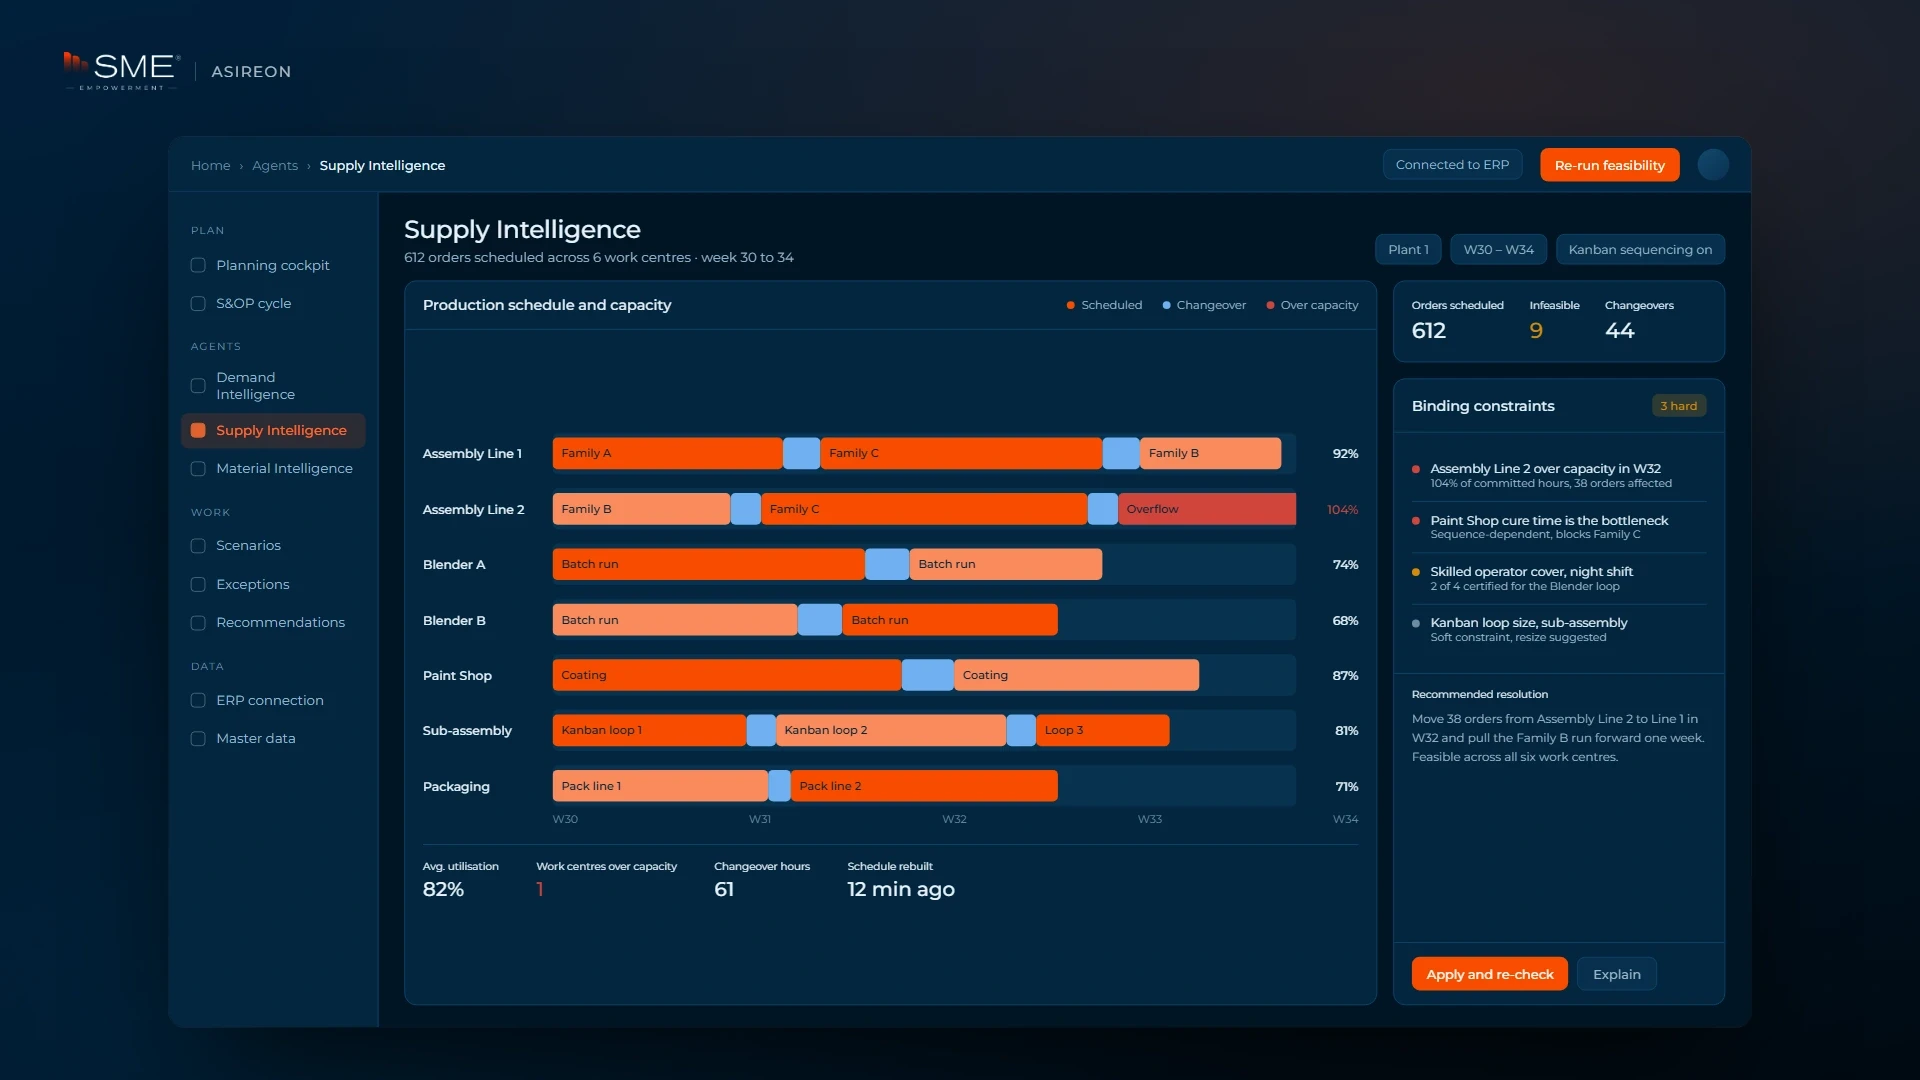The width and height of the screenshot is (1920, 1080).
Task: Click the Exceptions sidebar icon
Action: [198, 584]
